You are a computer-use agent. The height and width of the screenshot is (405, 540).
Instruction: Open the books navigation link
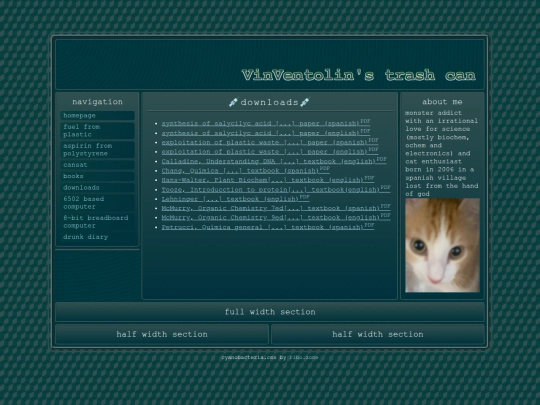[x=97, y=176]
